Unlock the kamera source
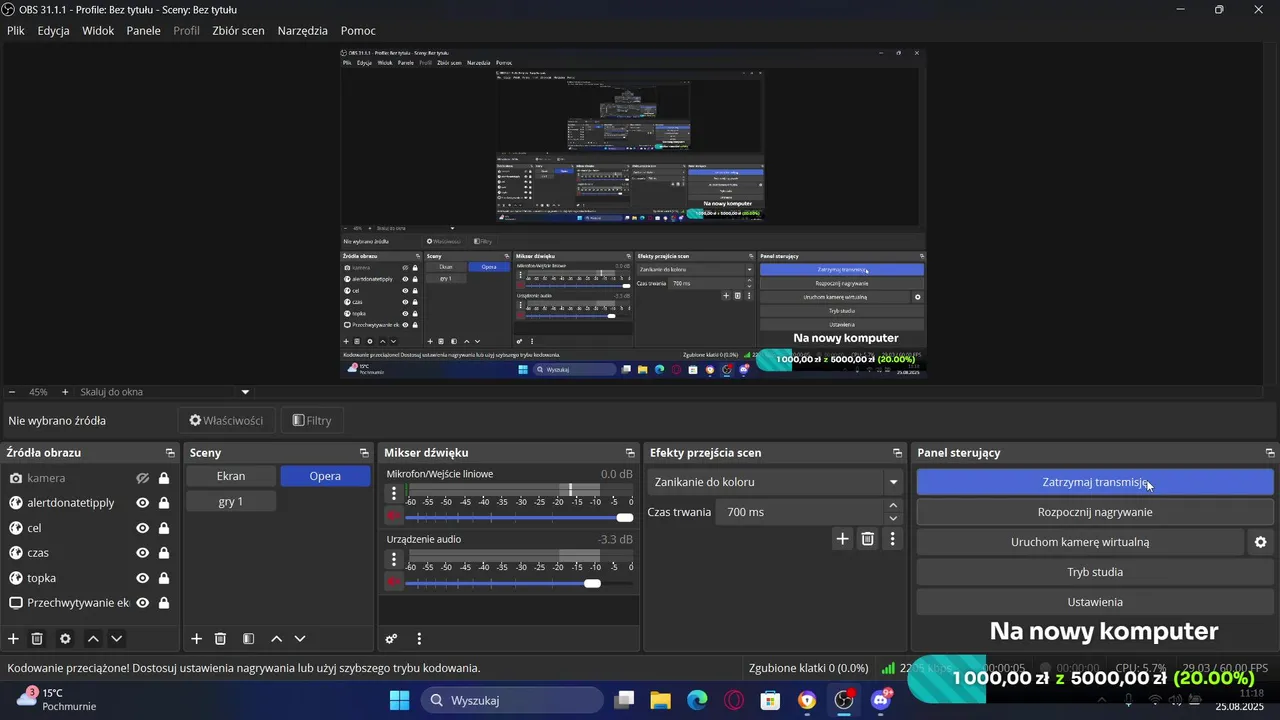The height and width of the screenshot is (720, 1280). pos(164,478)
